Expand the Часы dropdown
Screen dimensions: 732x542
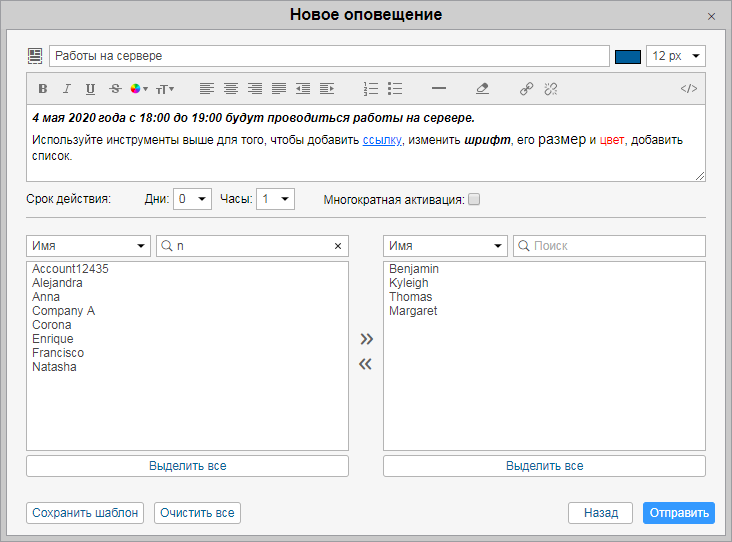[275, 199]
